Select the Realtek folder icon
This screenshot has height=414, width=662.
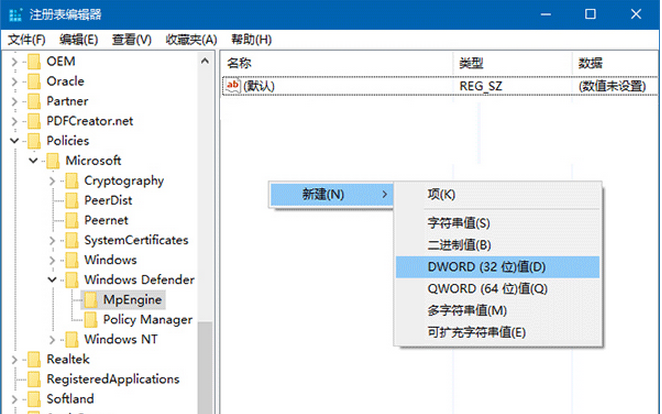point(34,359)
